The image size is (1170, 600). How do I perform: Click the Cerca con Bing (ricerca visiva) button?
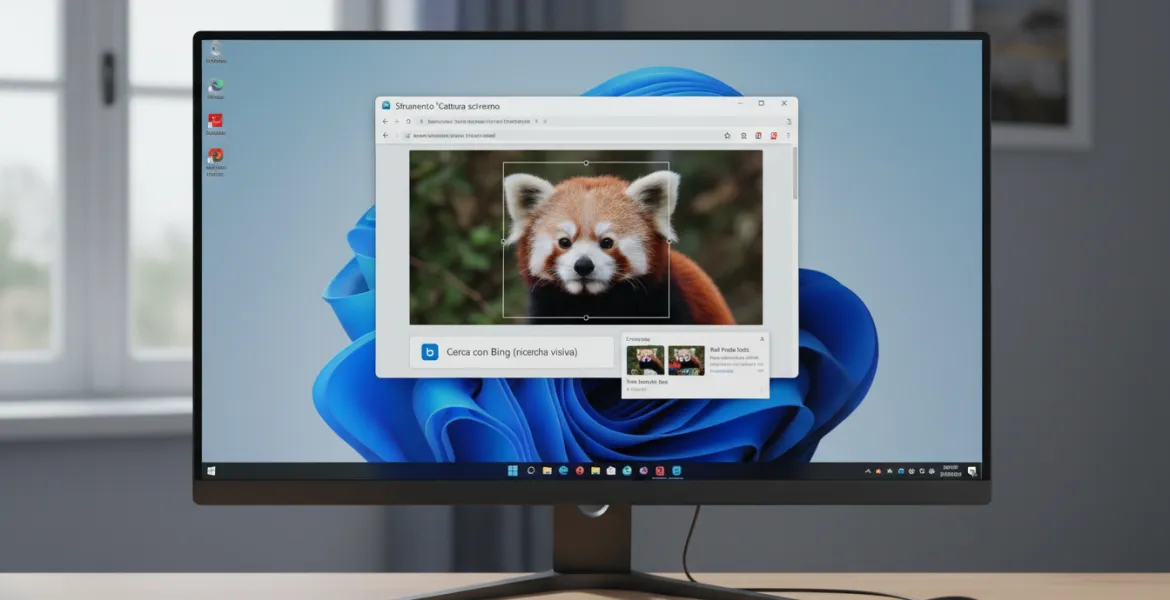click(x=512, y=352)
